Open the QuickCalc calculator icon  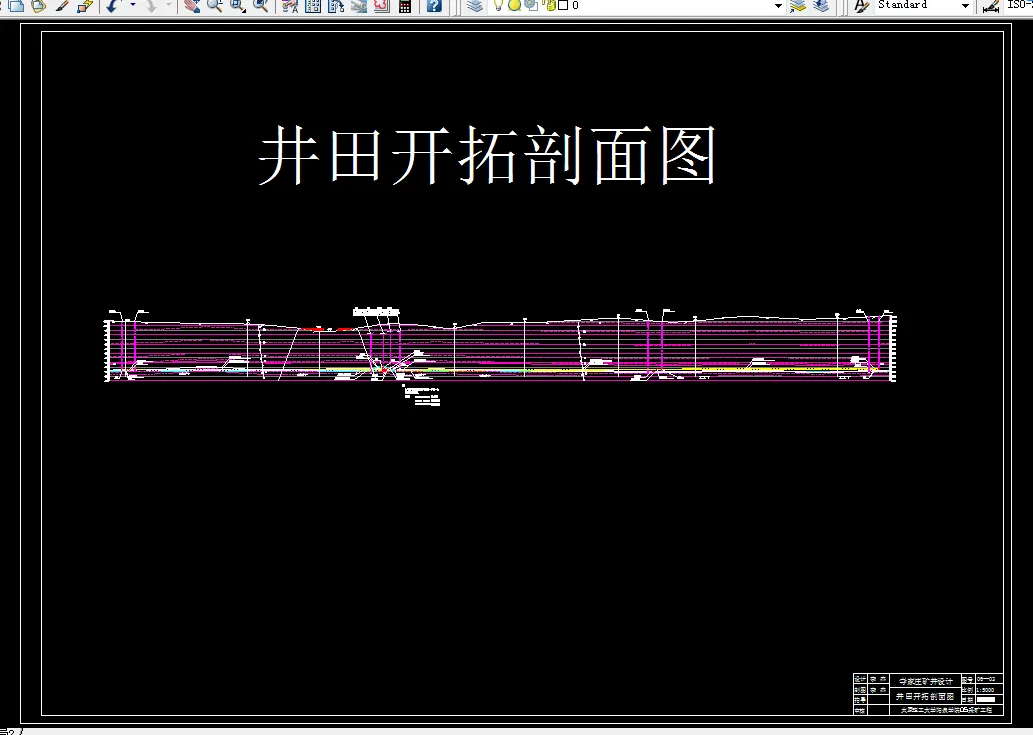coord(405,6)
